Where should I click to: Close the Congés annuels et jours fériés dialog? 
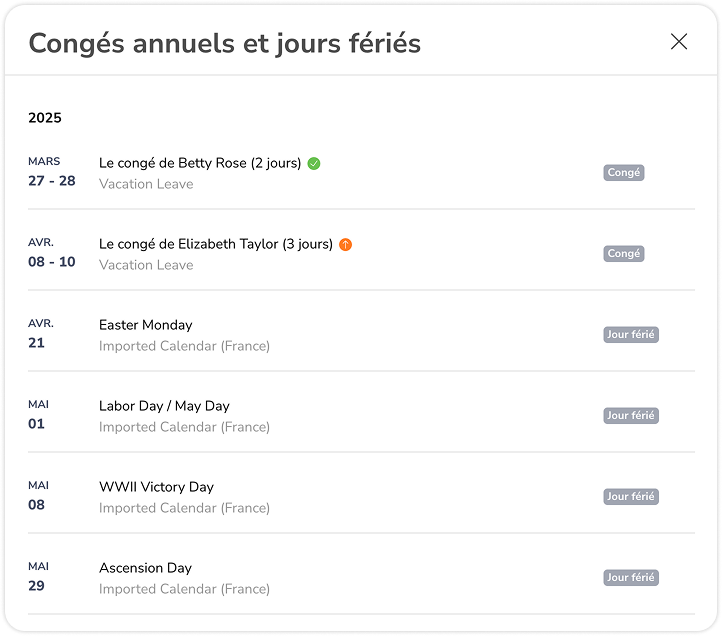(679, 42)
